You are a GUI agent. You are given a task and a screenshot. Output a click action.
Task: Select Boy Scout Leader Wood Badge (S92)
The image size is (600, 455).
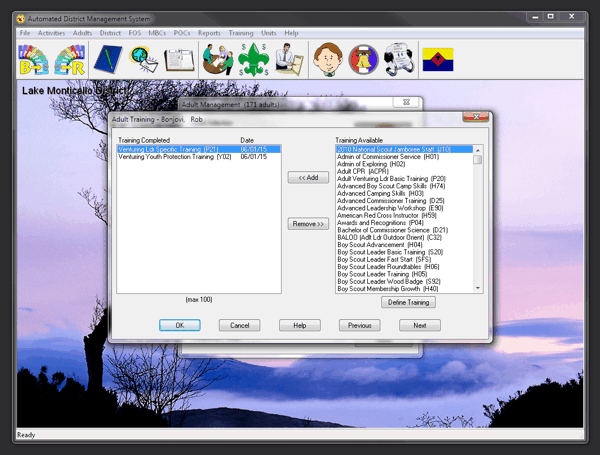point(404,281)
